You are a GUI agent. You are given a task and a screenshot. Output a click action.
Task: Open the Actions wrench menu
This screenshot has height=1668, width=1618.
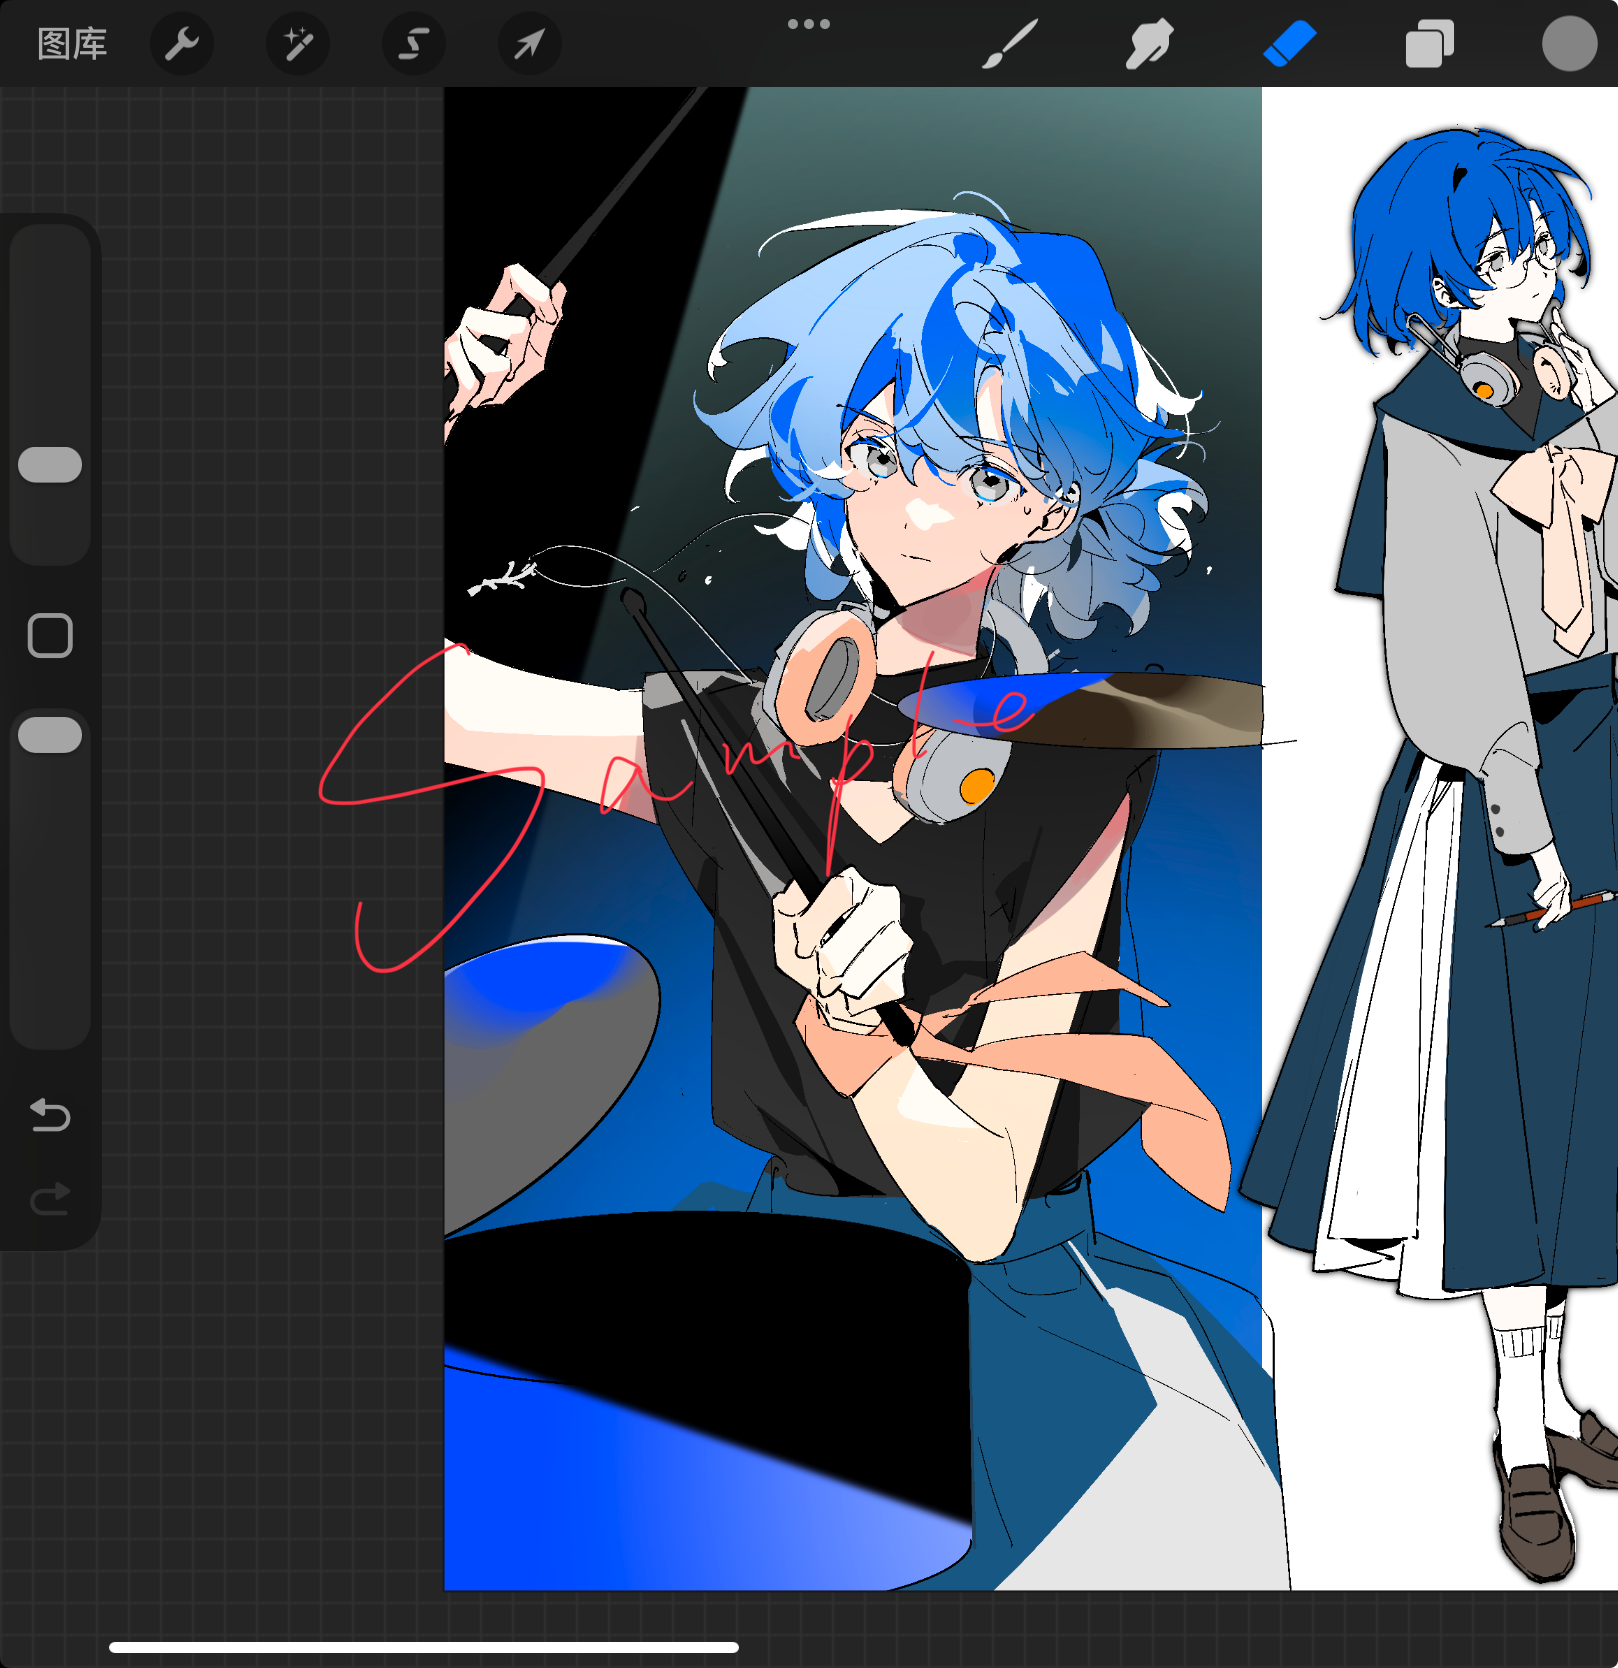click(x=181, y=44)
